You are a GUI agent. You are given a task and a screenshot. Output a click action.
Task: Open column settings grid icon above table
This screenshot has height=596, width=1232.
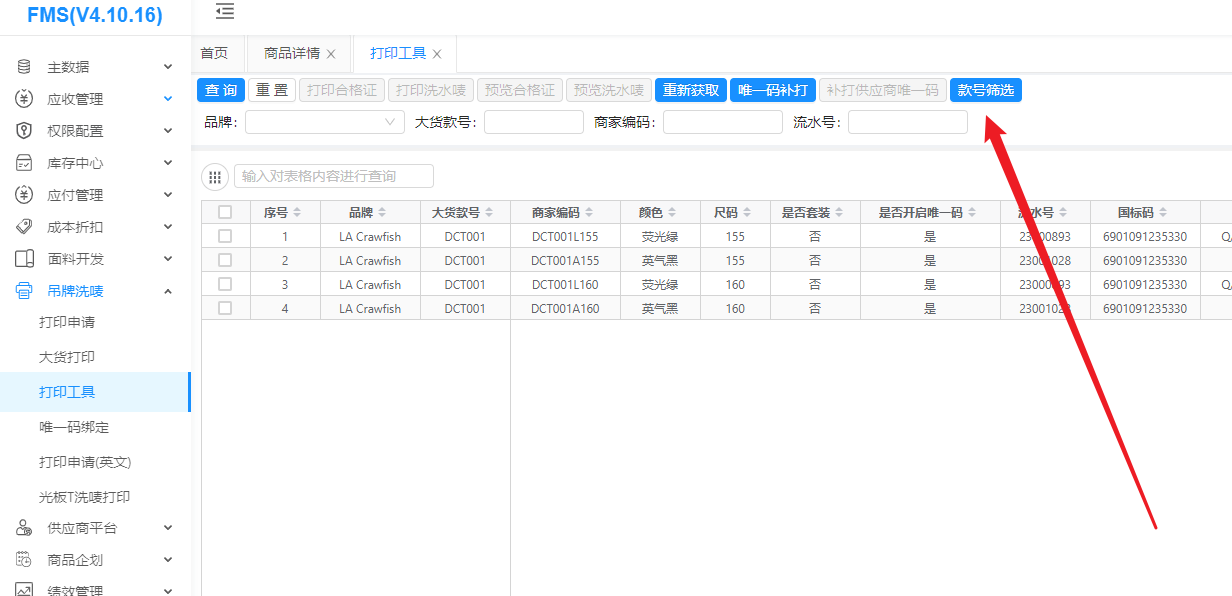click(x=215, y=177)
